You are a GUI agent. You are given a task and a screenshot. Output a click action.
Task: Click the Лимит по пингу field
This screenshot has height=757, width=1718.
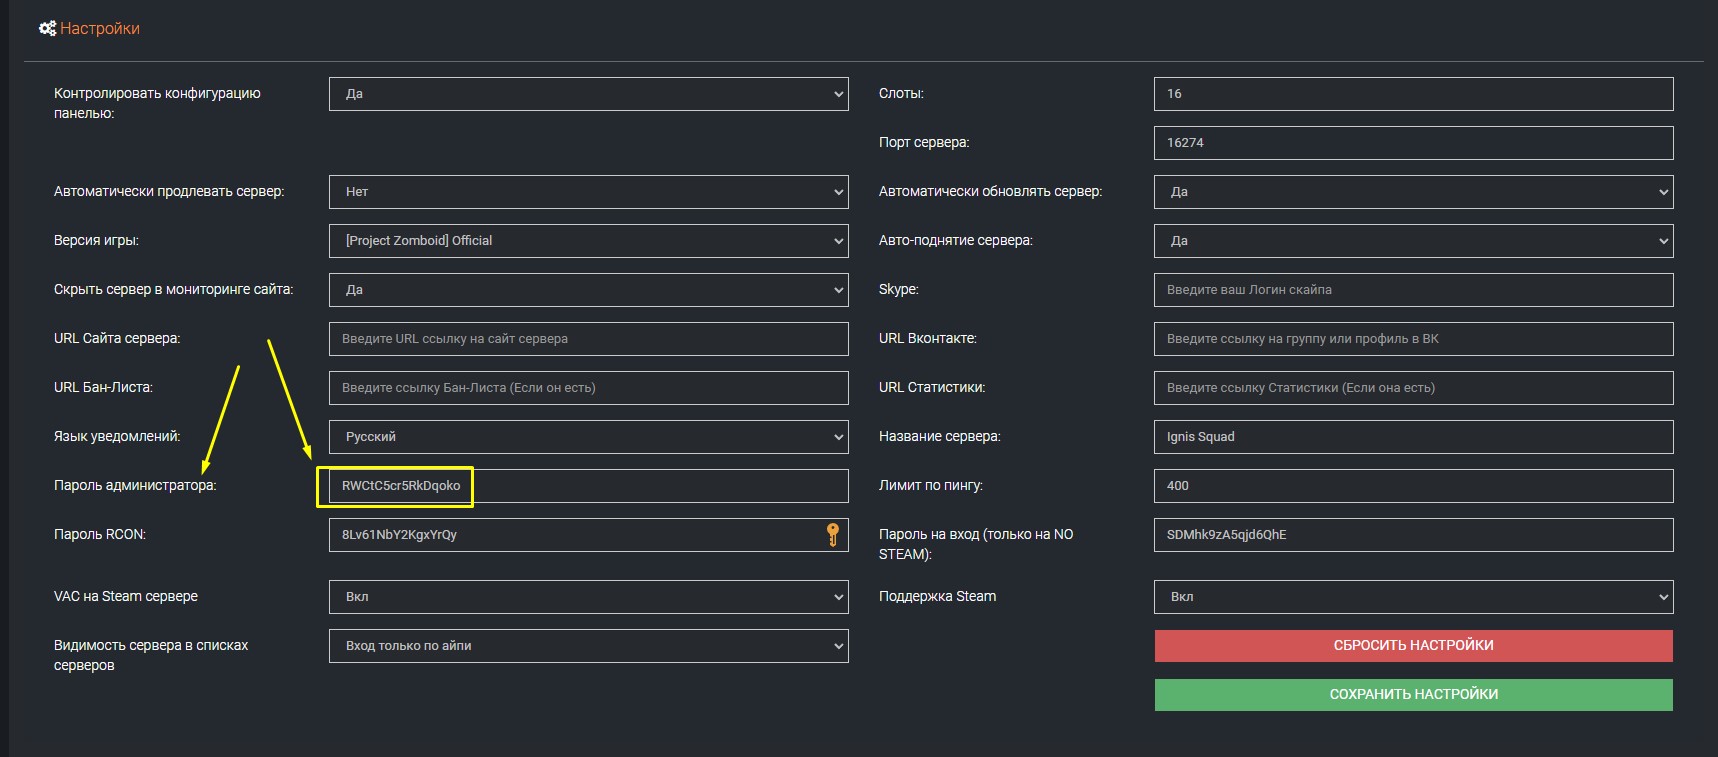click(1413, 486)
